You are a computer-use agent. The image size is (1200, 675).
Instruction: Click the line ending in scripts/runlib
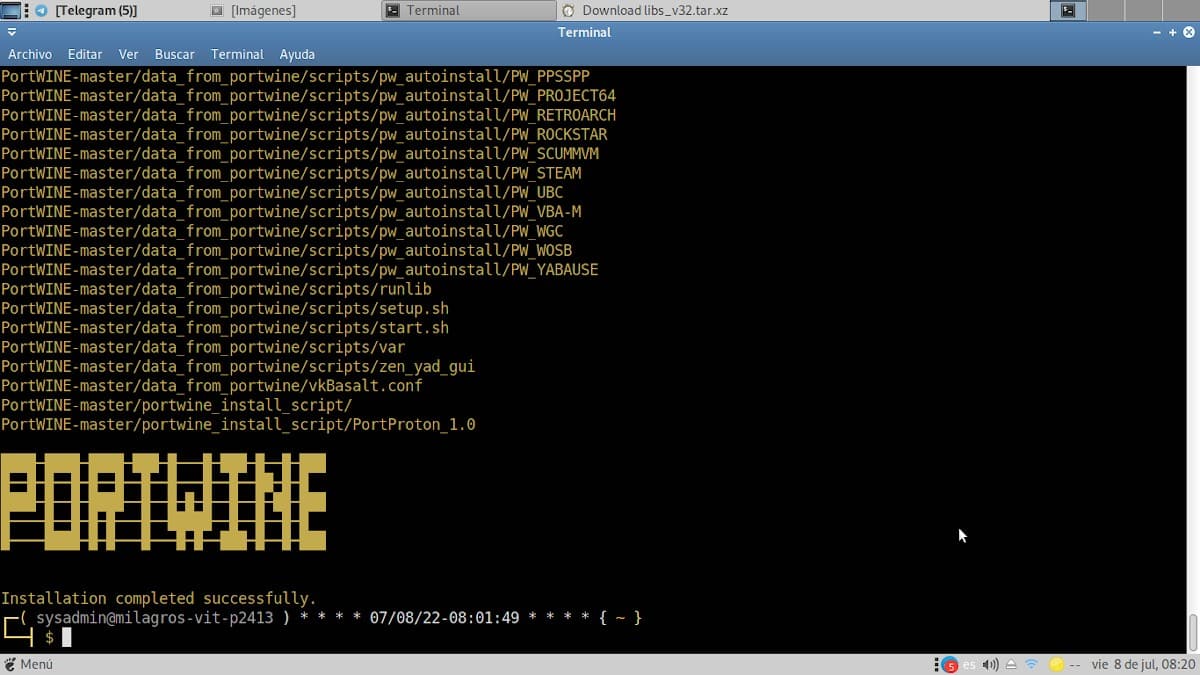tap(216, 289)
